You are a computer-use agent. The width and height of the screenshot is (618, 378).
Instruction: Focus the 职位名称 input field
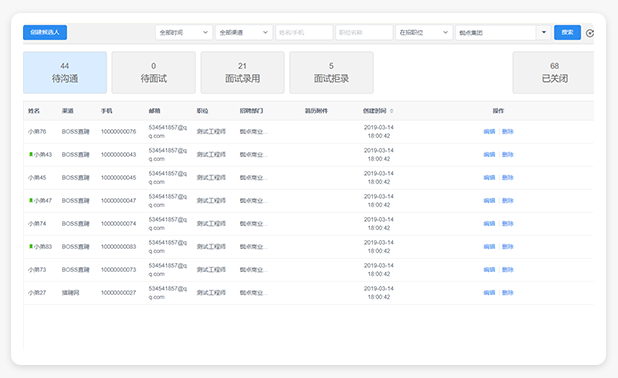[364, 32]
